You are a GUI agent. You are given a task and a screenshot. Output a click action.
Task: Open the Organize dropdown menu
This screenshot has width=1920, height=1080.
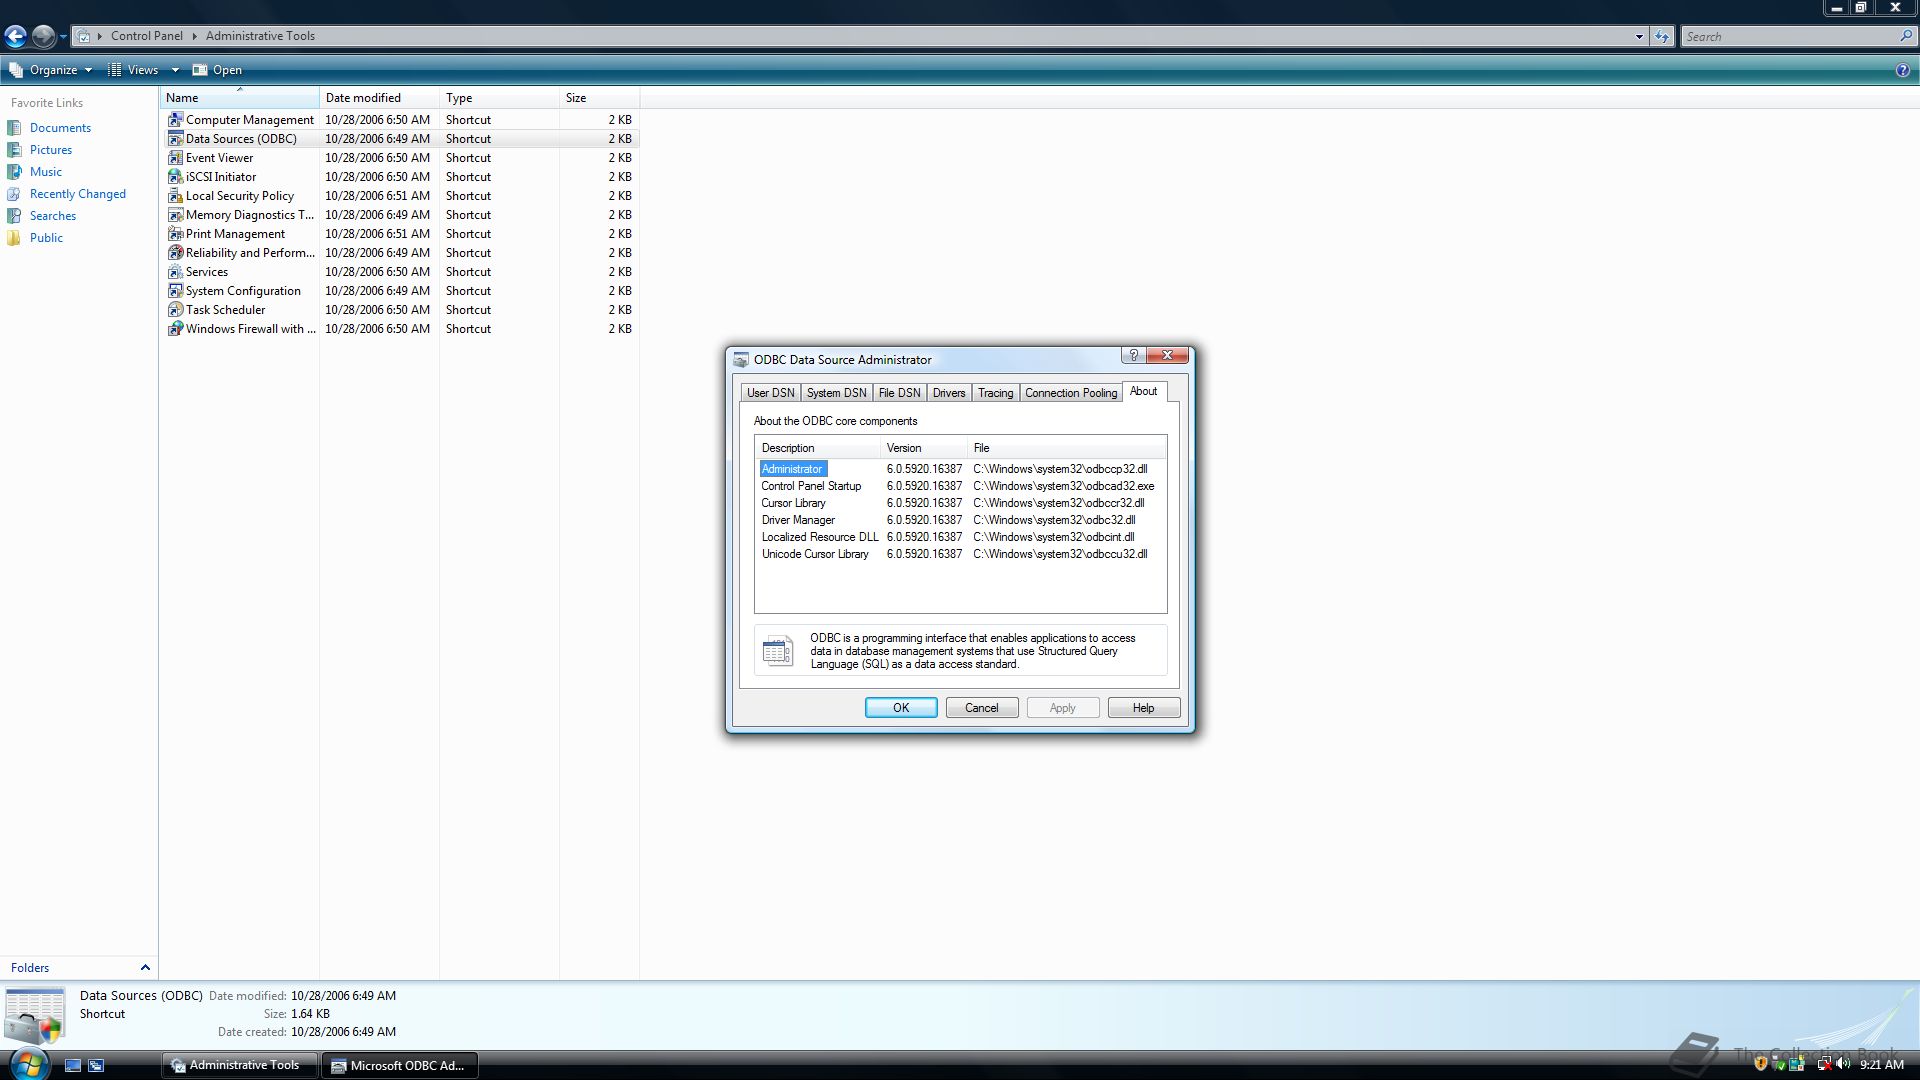tap(50, 70)
